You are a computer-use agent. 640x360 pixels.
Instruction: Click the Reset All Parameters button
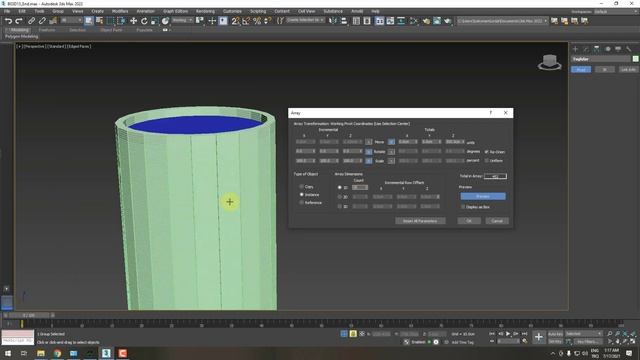point(420,221)
